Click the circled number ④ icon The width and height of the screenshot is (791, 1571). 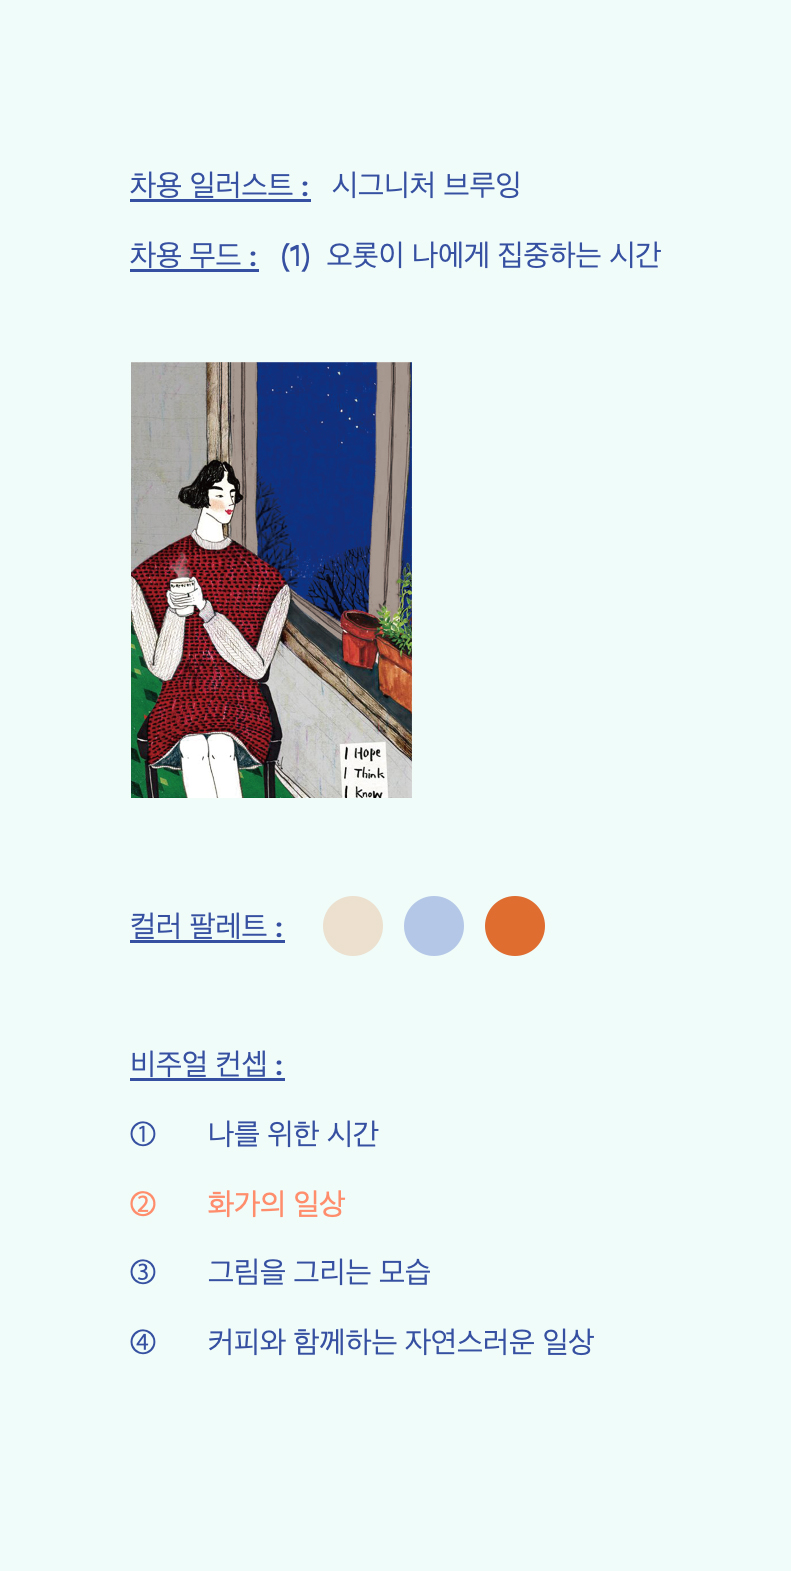143,1341
